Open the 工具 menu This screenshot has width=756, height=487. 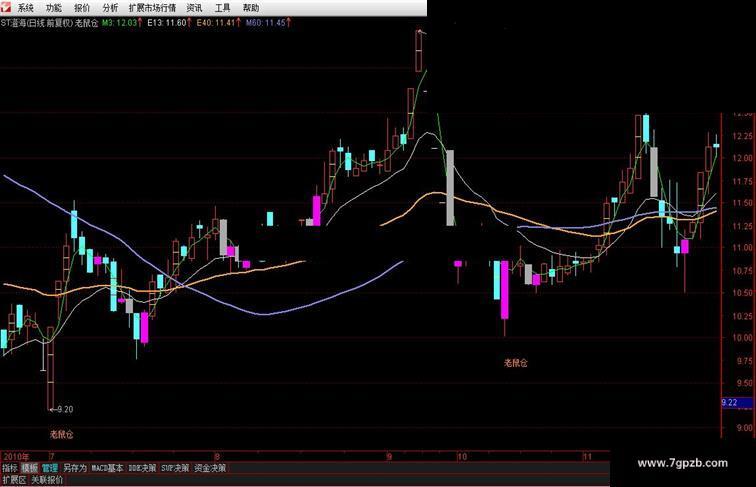222,8
